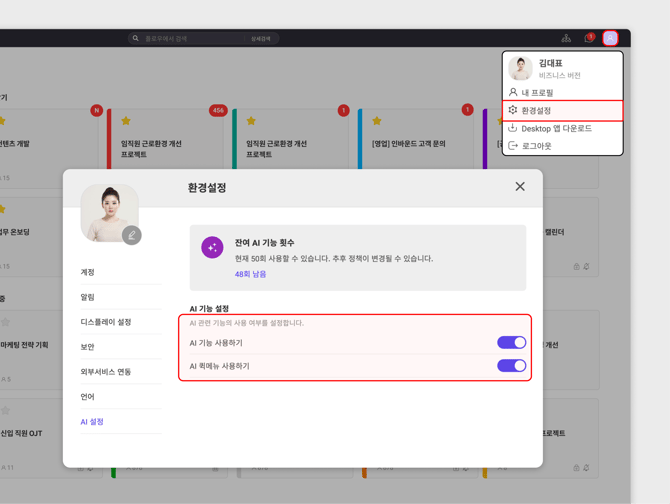This screenshot has height=504, width=670.
Task: Click the profile avatar icon in top bar
Action: click(x=610, y=38)
